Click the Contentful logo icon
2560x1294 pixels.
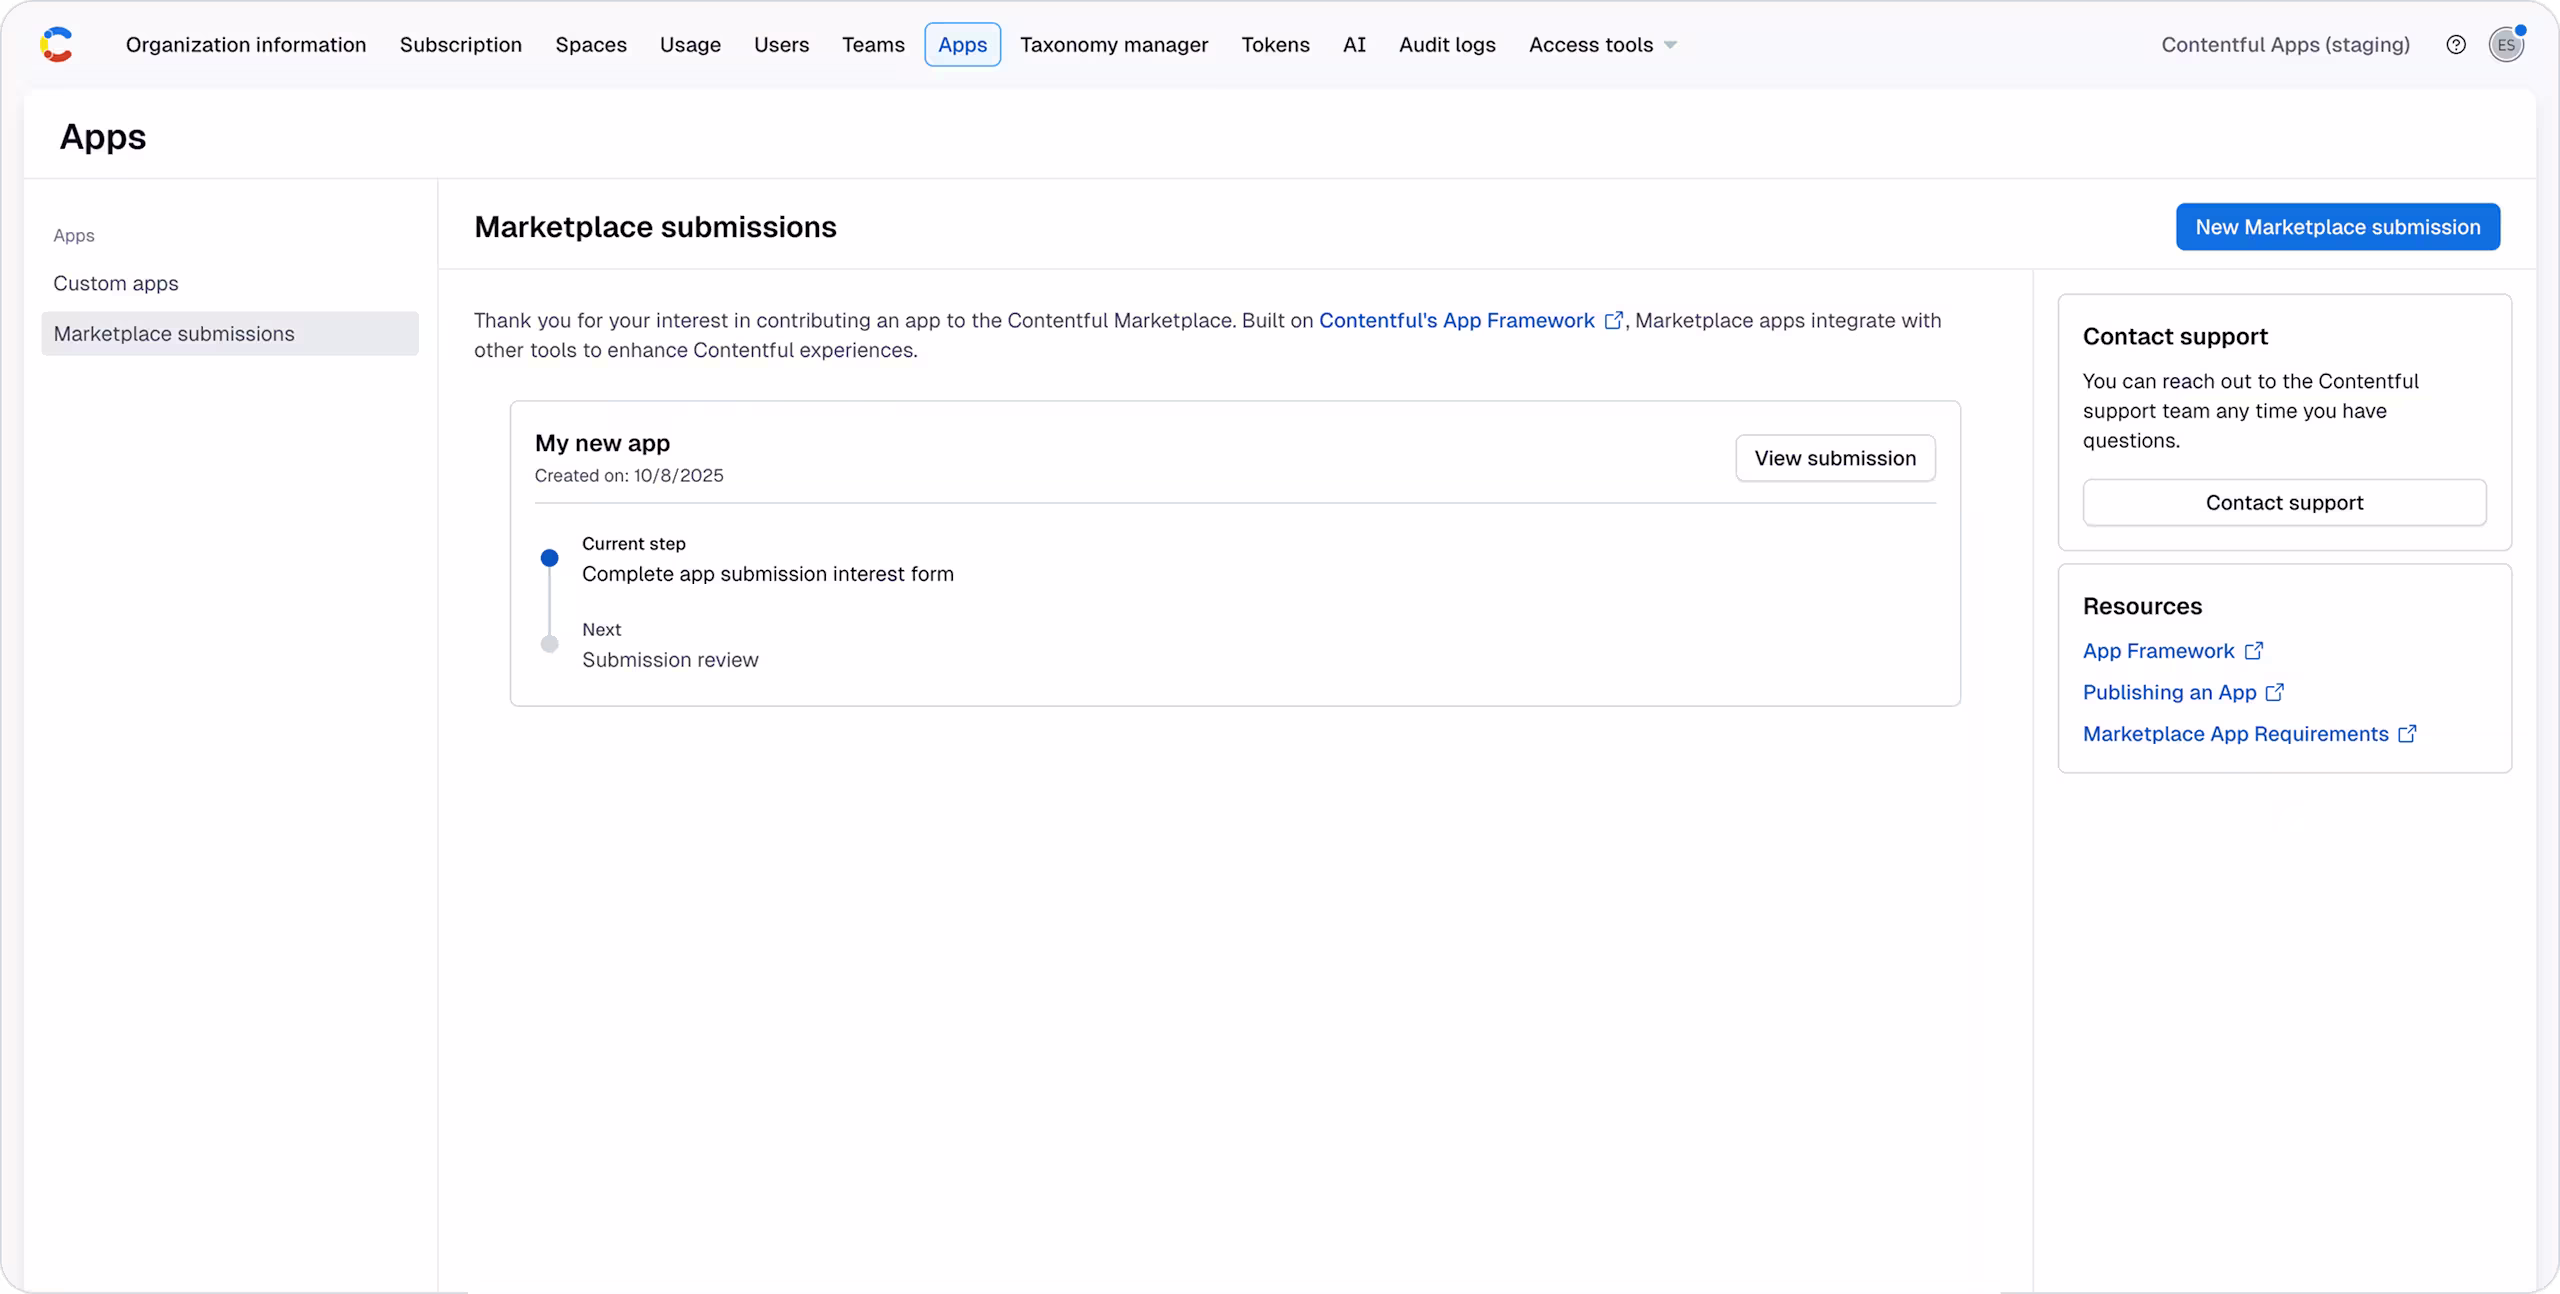tap(57, 45)
